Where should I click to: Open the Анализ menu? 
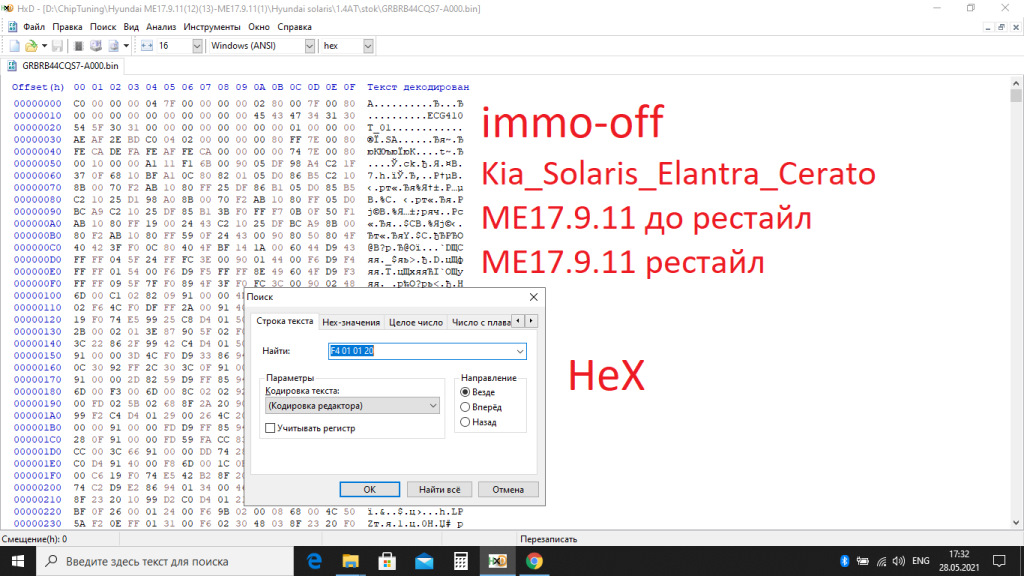[x=161, y=27]
